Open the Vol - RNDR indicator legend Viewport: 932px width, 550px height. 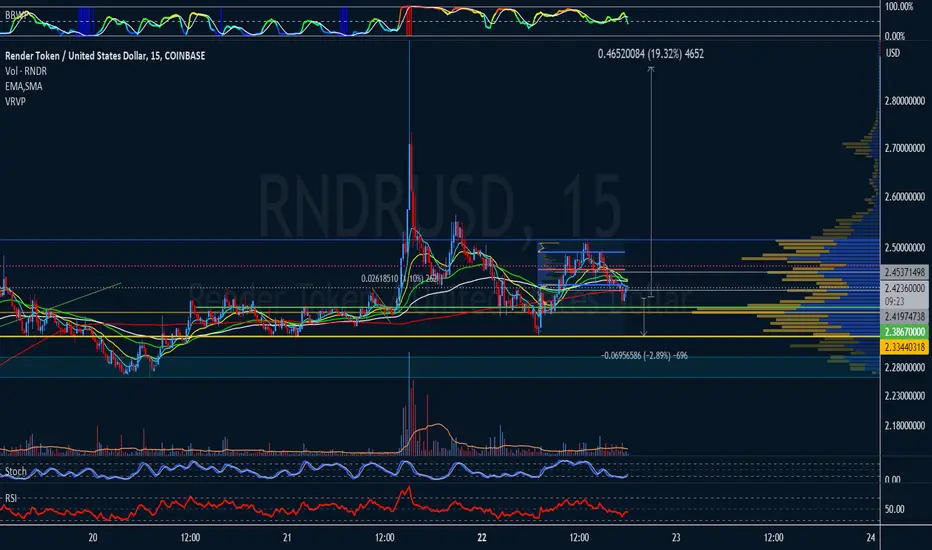[26, 71]
